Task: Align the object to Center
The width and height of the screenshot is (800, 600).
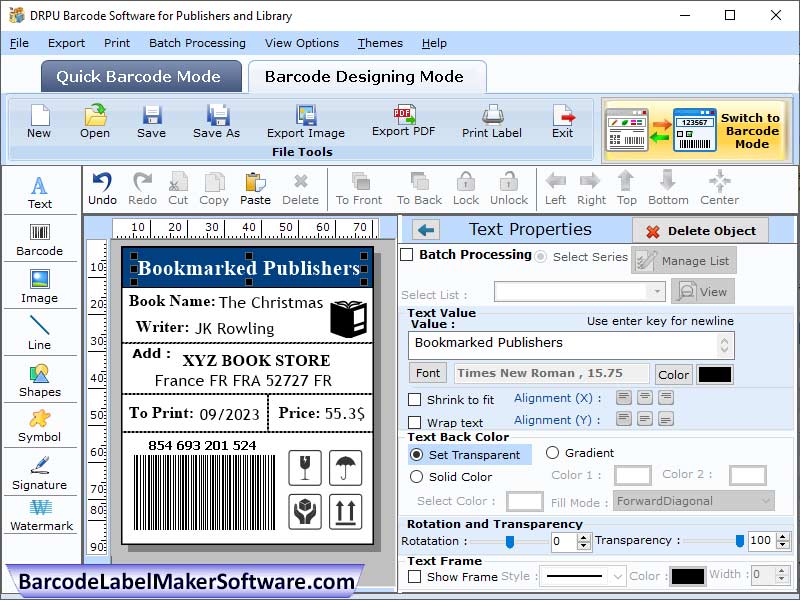Action: pyautogui.click(x=719, y=188)
